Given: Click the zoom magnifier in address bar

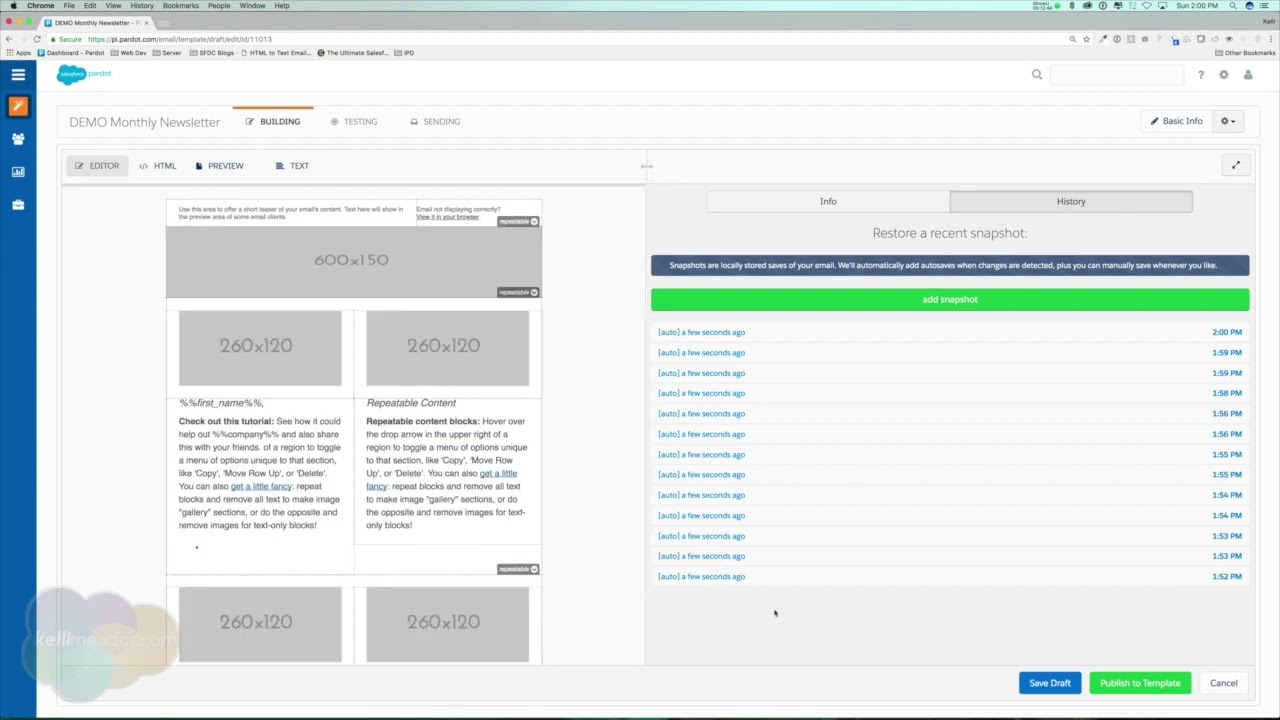Looking at the screenshot, I should coord(1073,39).
